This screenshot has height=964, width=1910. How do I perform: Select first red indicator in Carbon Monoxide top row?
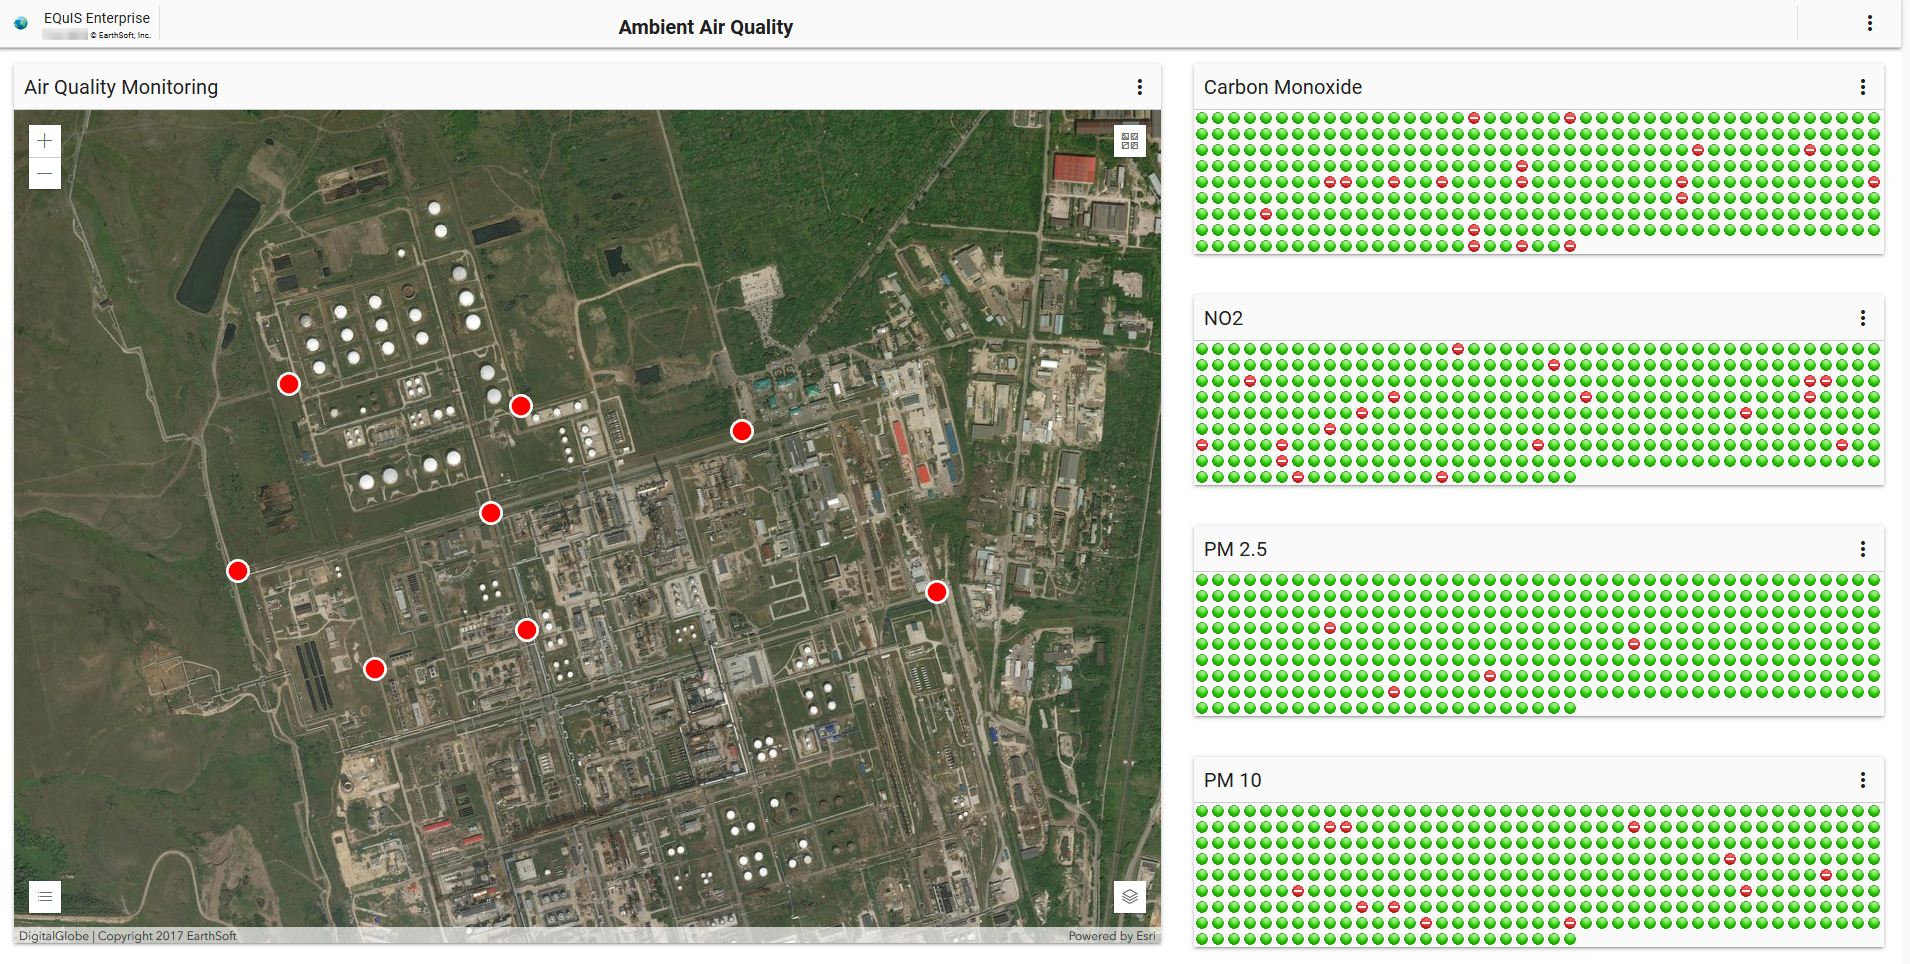(1473, 118)
